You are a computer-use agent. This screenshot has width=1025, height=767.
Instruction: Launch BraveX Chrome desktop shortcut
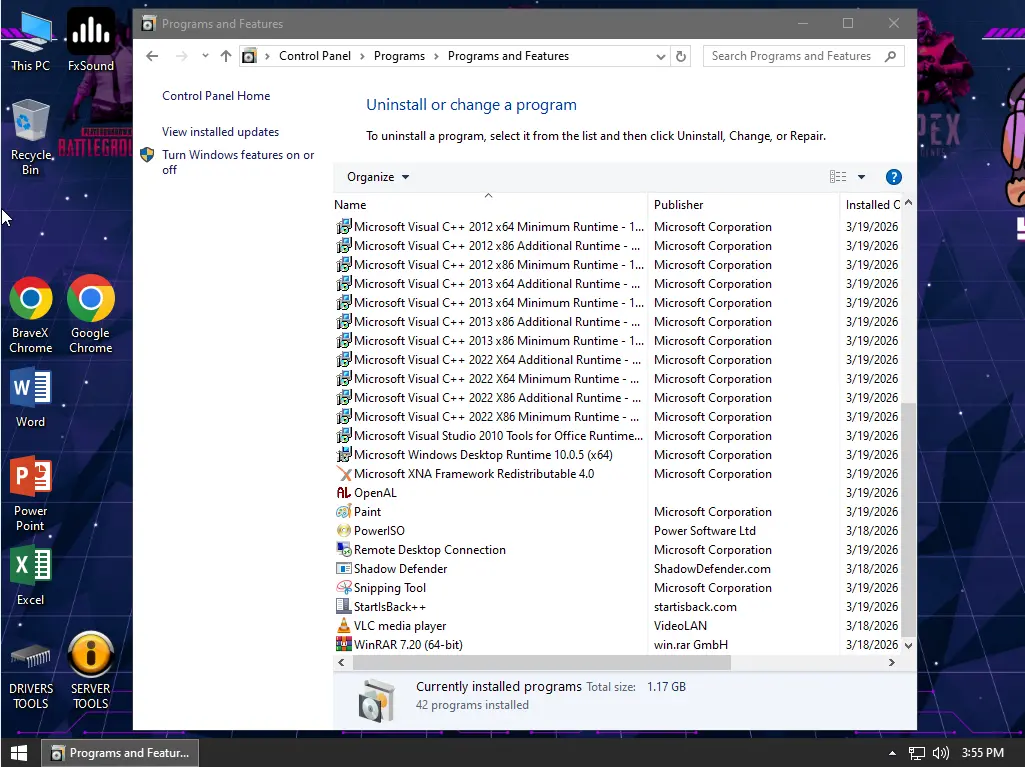(30, 315)
